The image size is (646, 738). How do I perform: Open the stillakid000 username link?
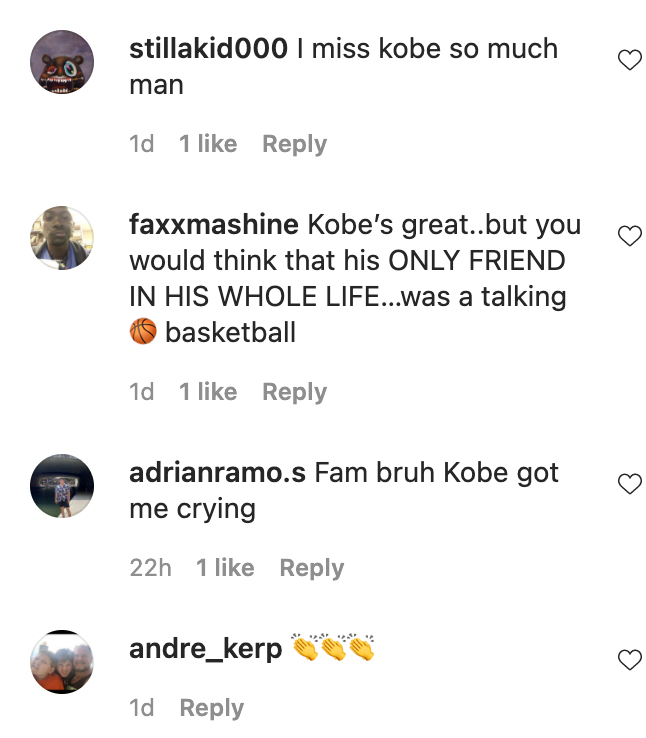point(209,49)
